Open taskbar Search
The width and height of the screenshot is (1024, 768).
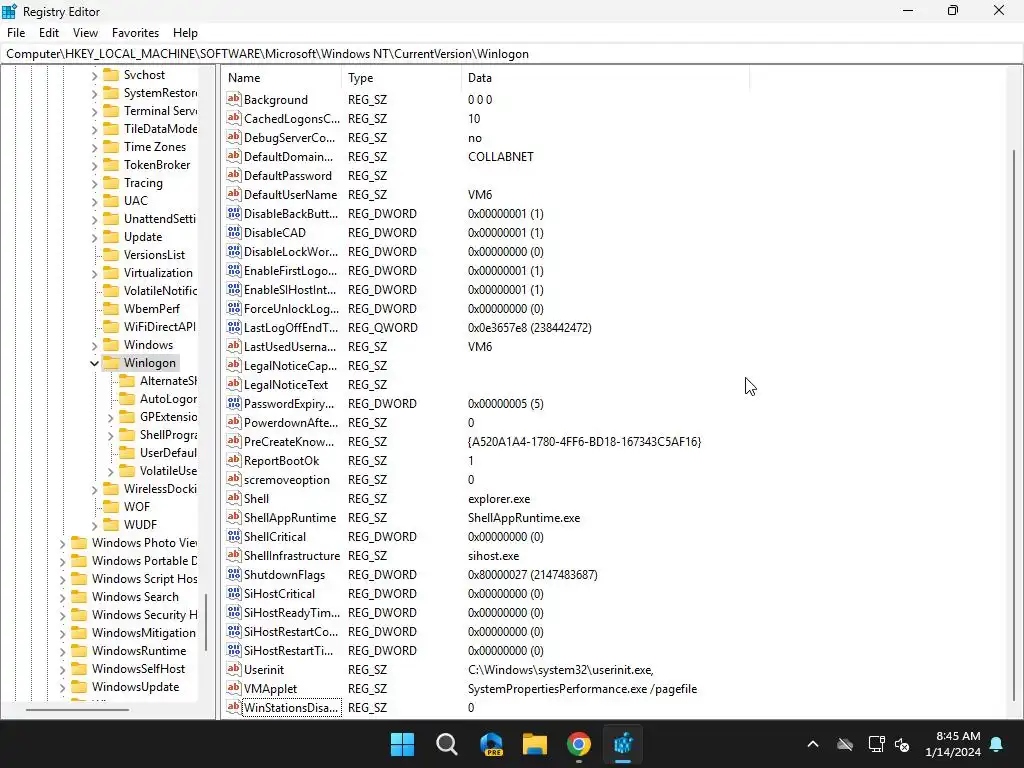(447, 744)
